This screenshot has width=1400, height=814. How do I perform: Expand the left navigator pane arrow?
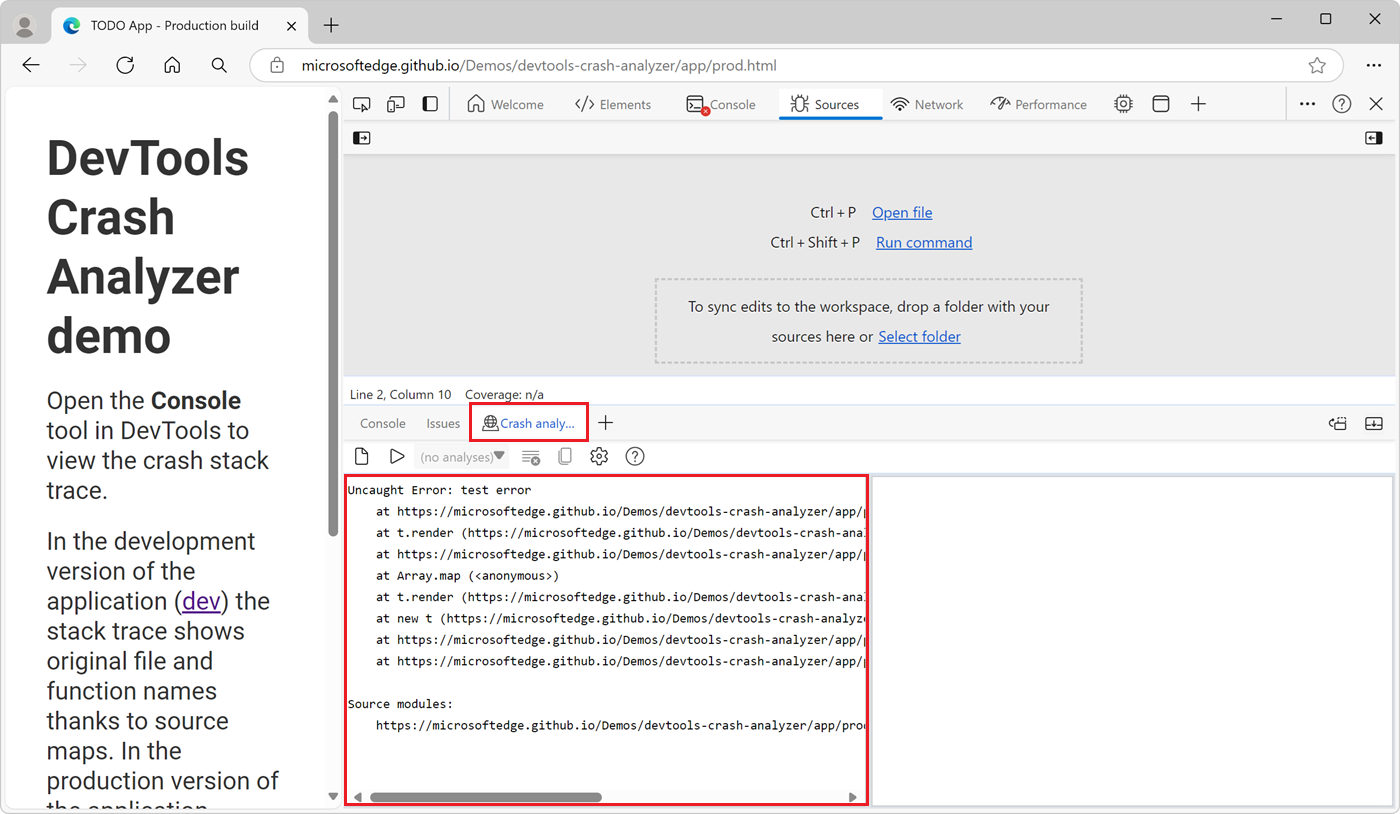pyautogui.click(x=361, y=137)
